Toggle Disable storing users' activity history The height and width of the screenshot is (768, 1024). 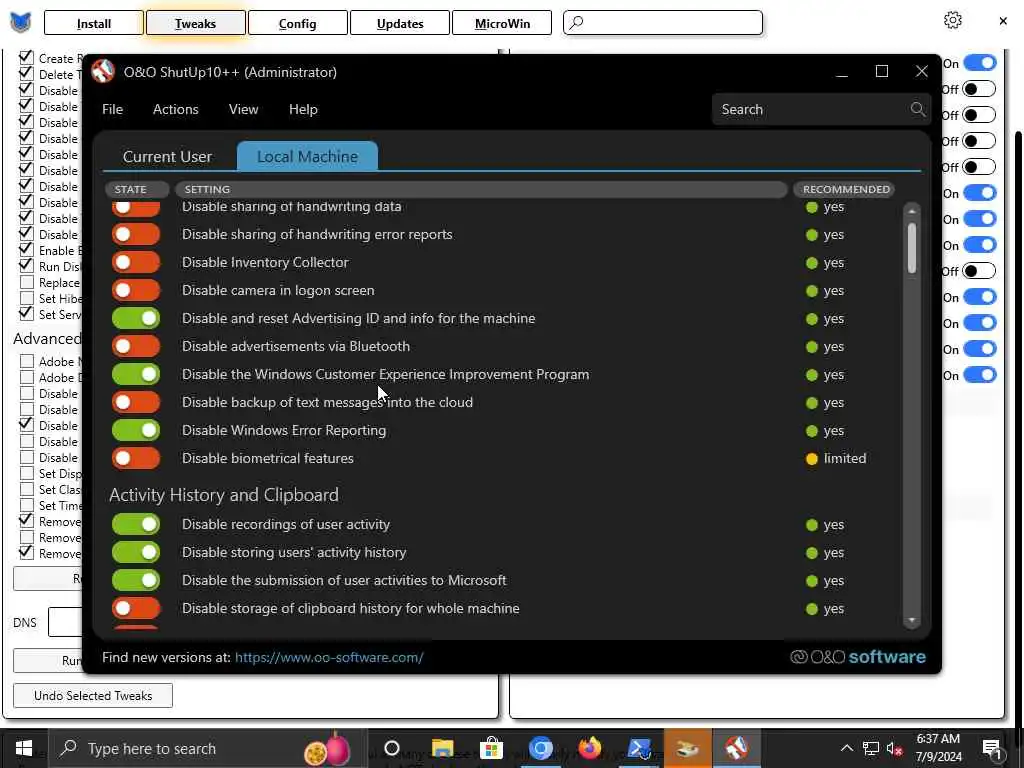tap(136, 552)
